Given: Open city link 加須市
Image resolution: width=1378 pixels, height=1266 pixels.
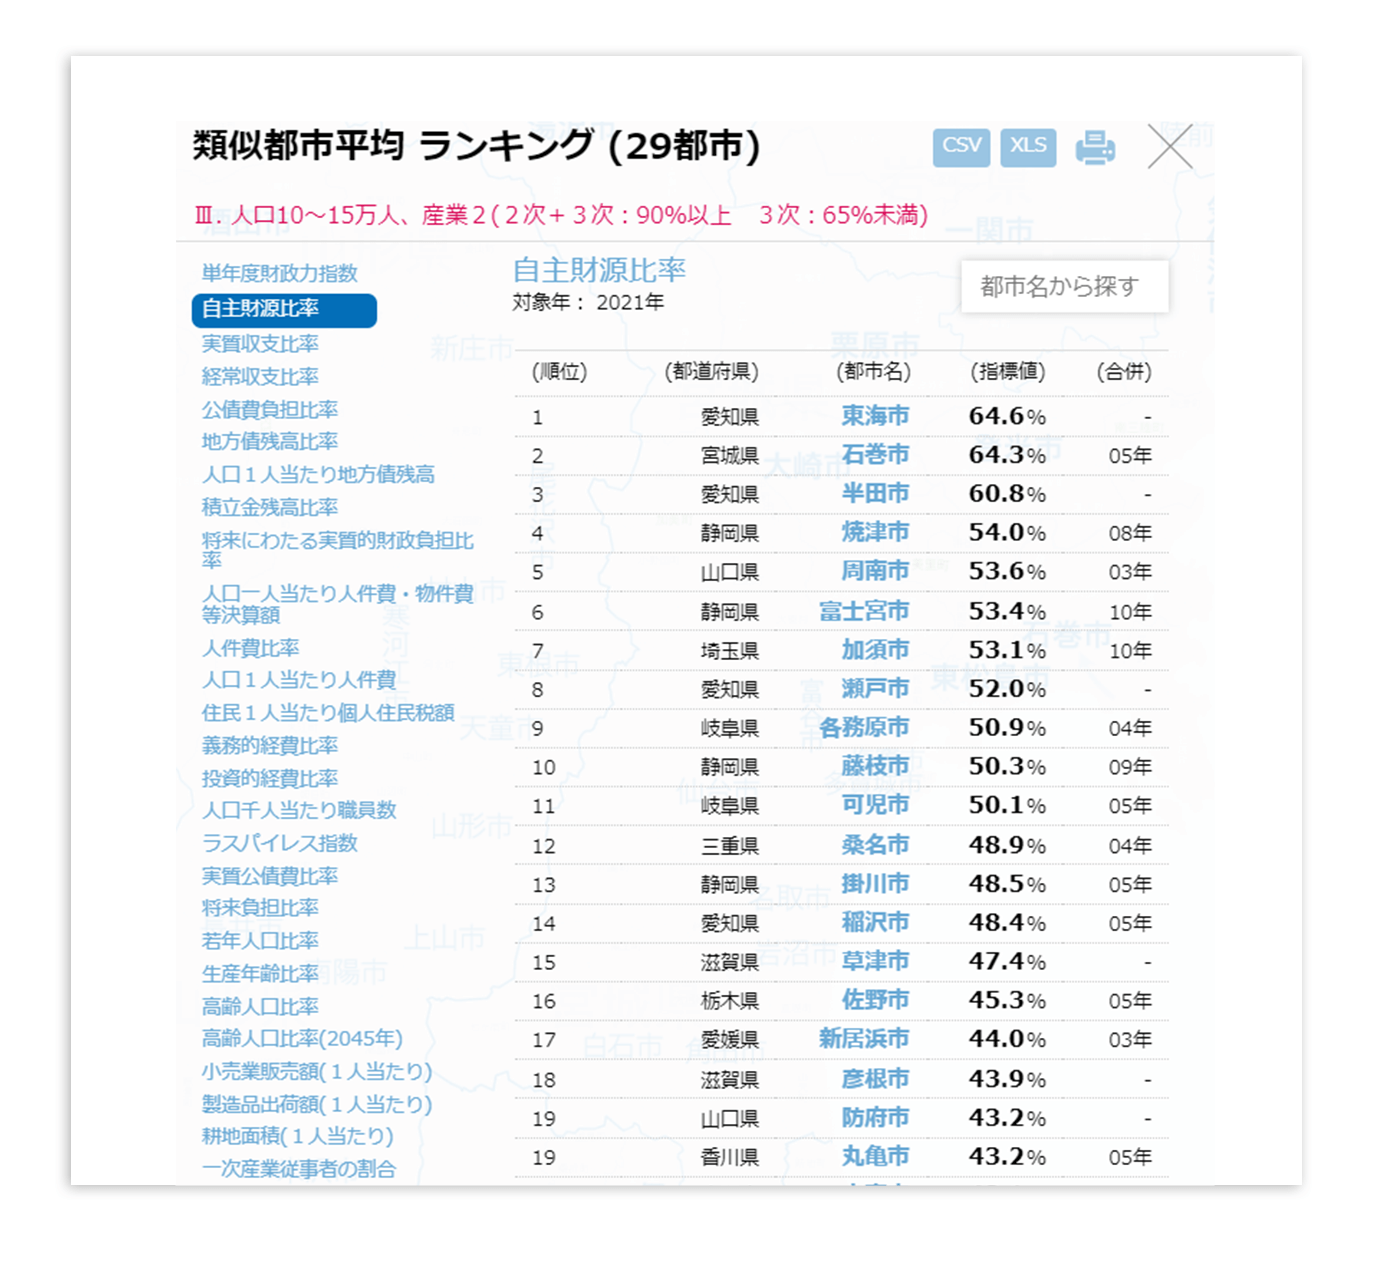Looking at the screenshot, I should (x=875, y=651).
